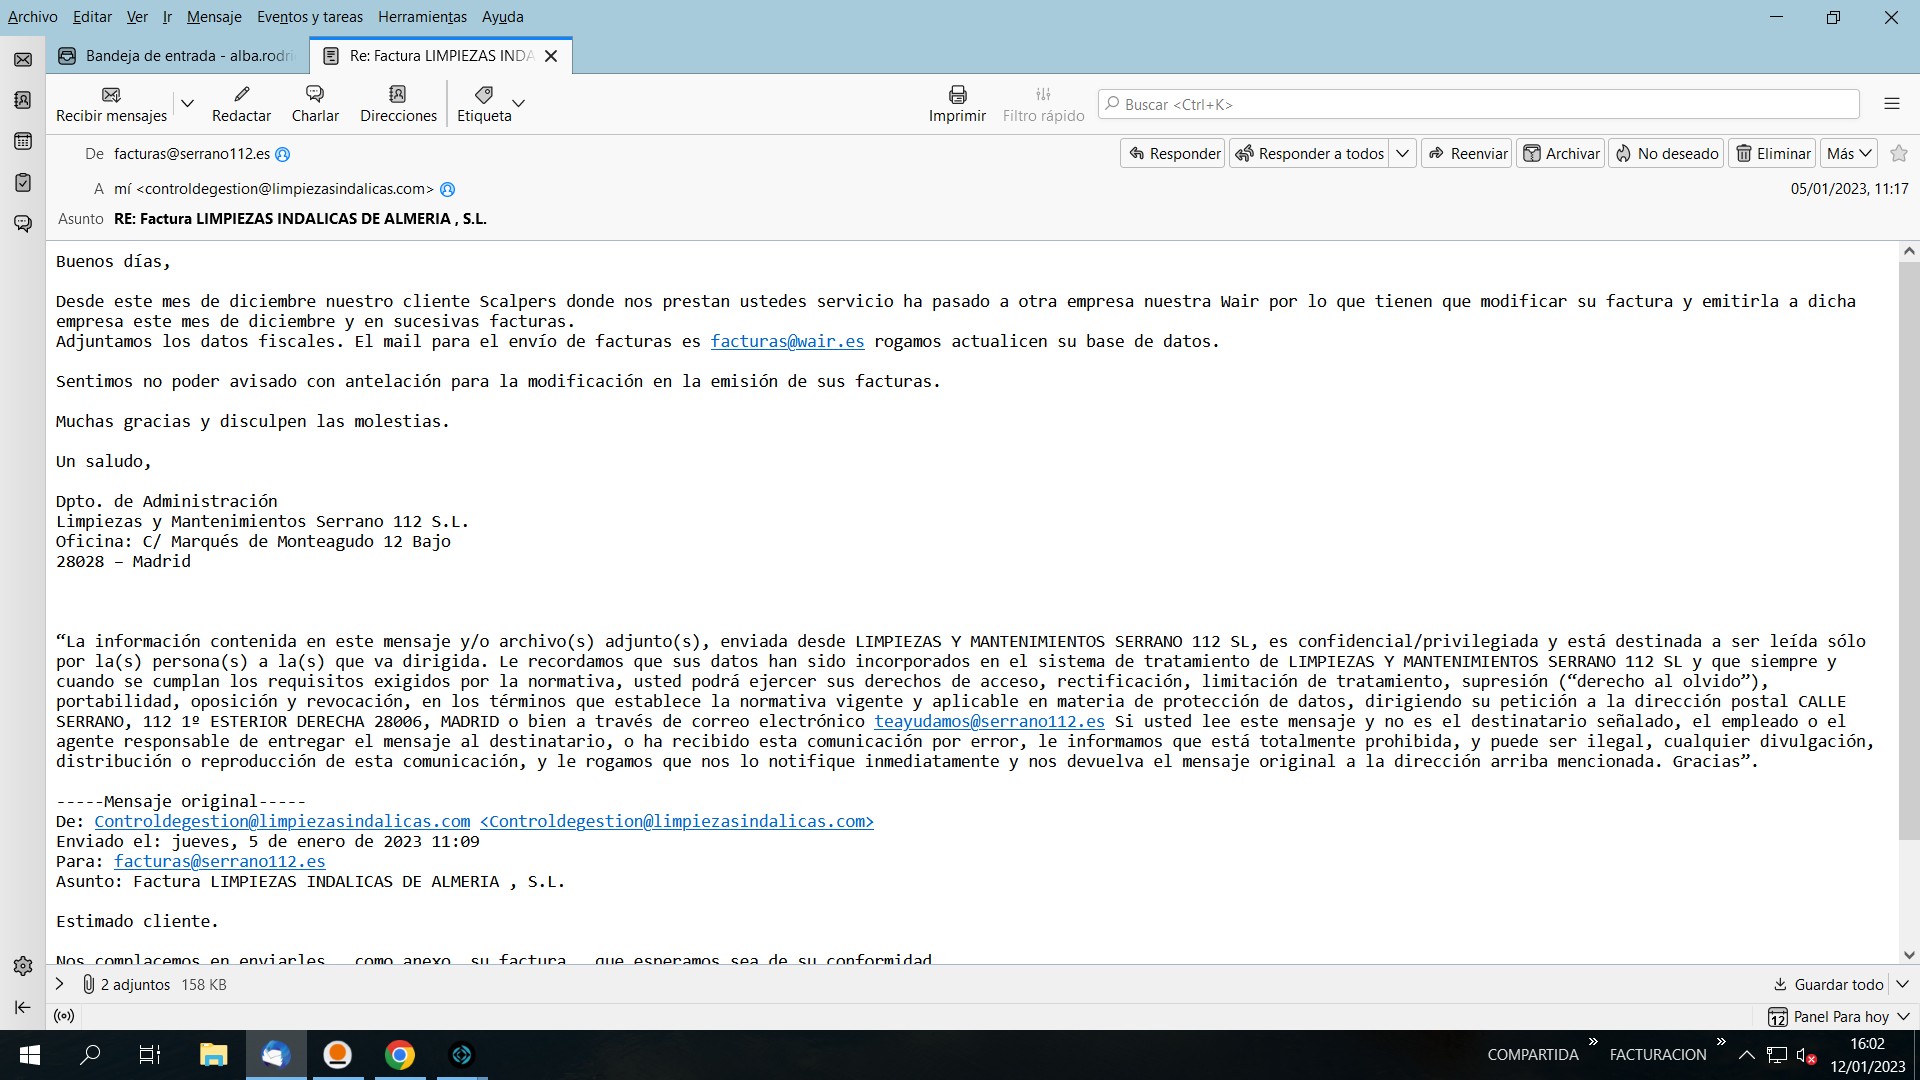Open the facturas@wair.es email link

[x=787, y=341]
